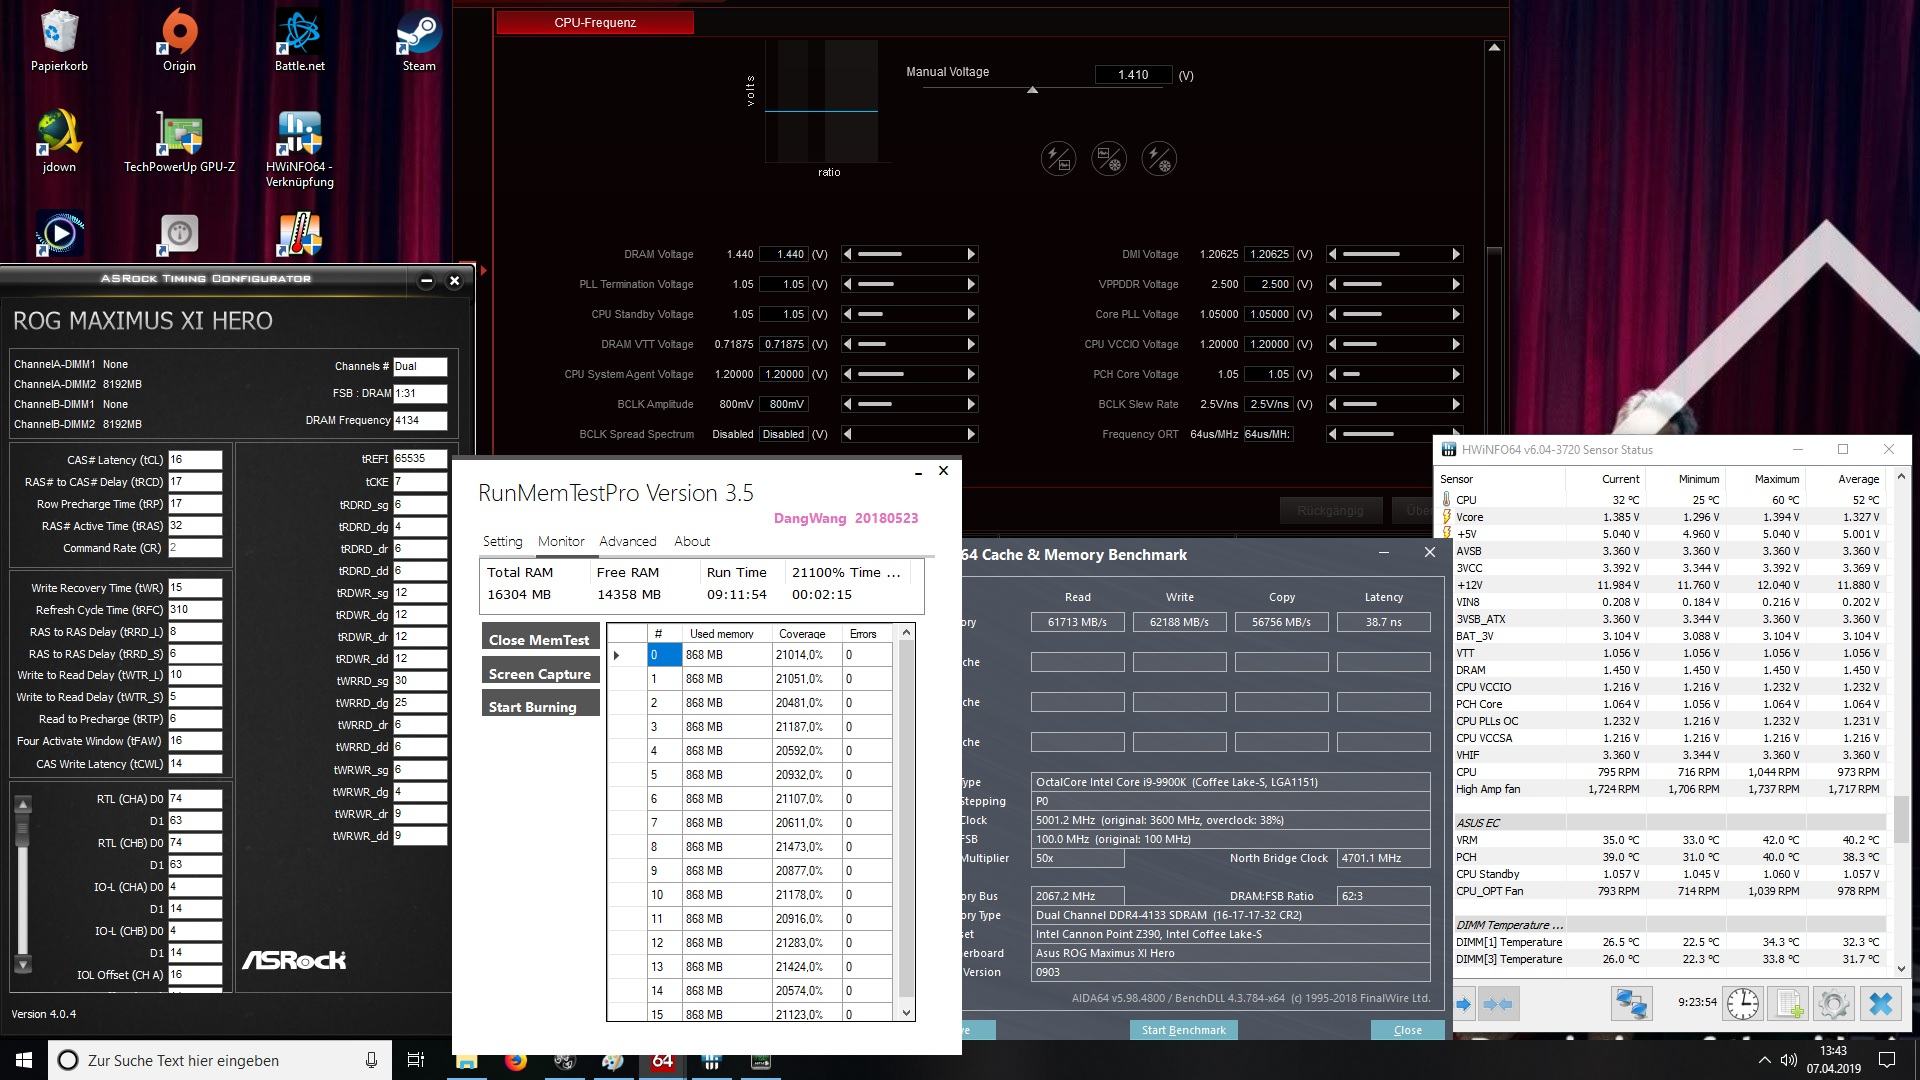This screenshot has height=1080, width=1920.
Task: Open Firefox from the taskbar
Action: click(516, 1060)
